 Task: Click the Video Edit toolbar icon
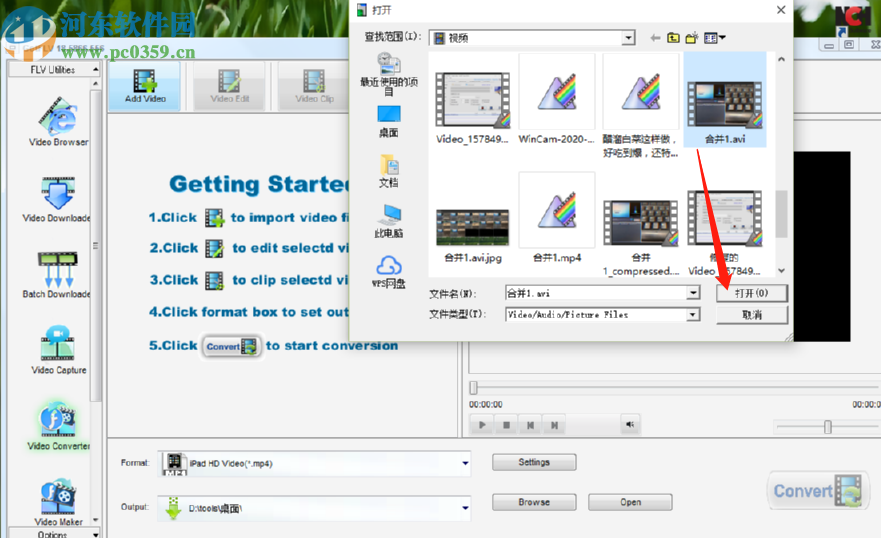pyautogui.click(x=229, y=86)
